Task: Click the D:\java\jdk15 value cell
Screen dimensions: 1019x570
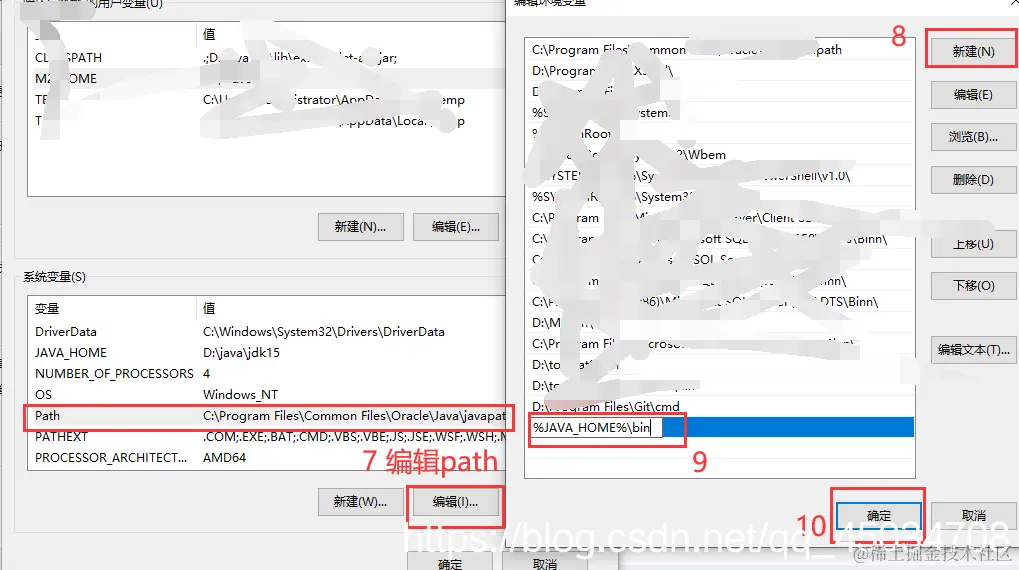Action: point(241,353)
